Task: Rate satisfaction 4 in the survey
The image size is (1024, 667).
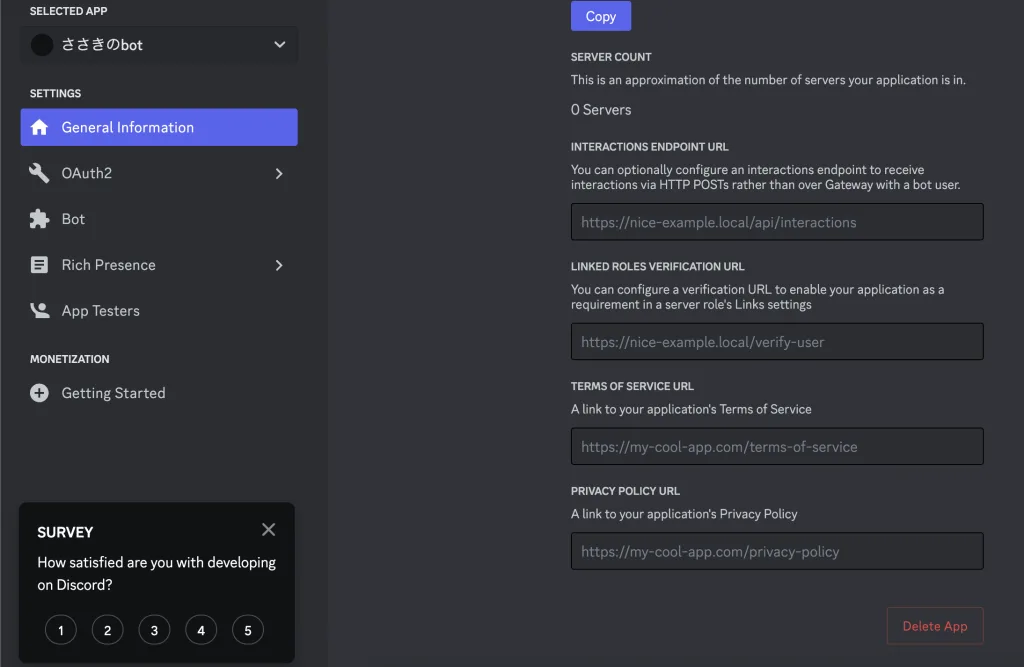Action: coord(201,630)
